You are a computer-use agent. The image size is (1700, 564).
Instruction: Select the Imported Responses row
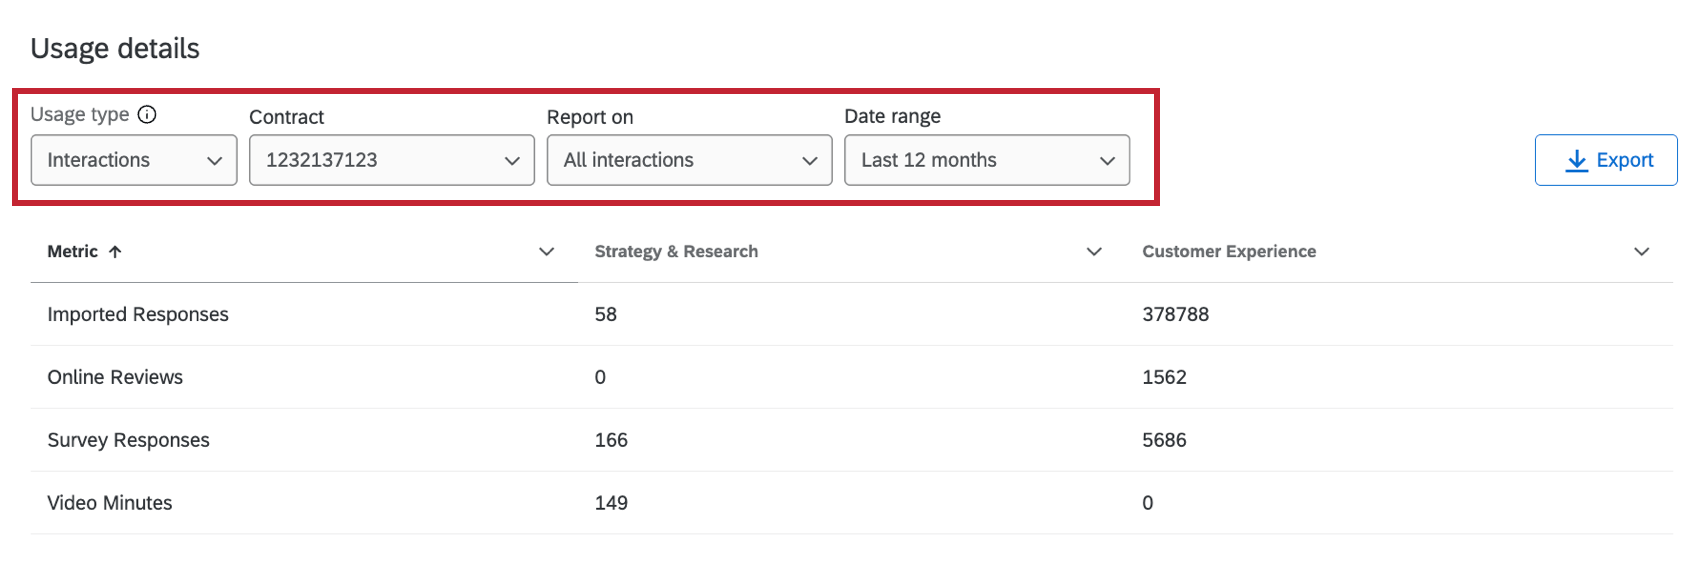tap(138, 314)
